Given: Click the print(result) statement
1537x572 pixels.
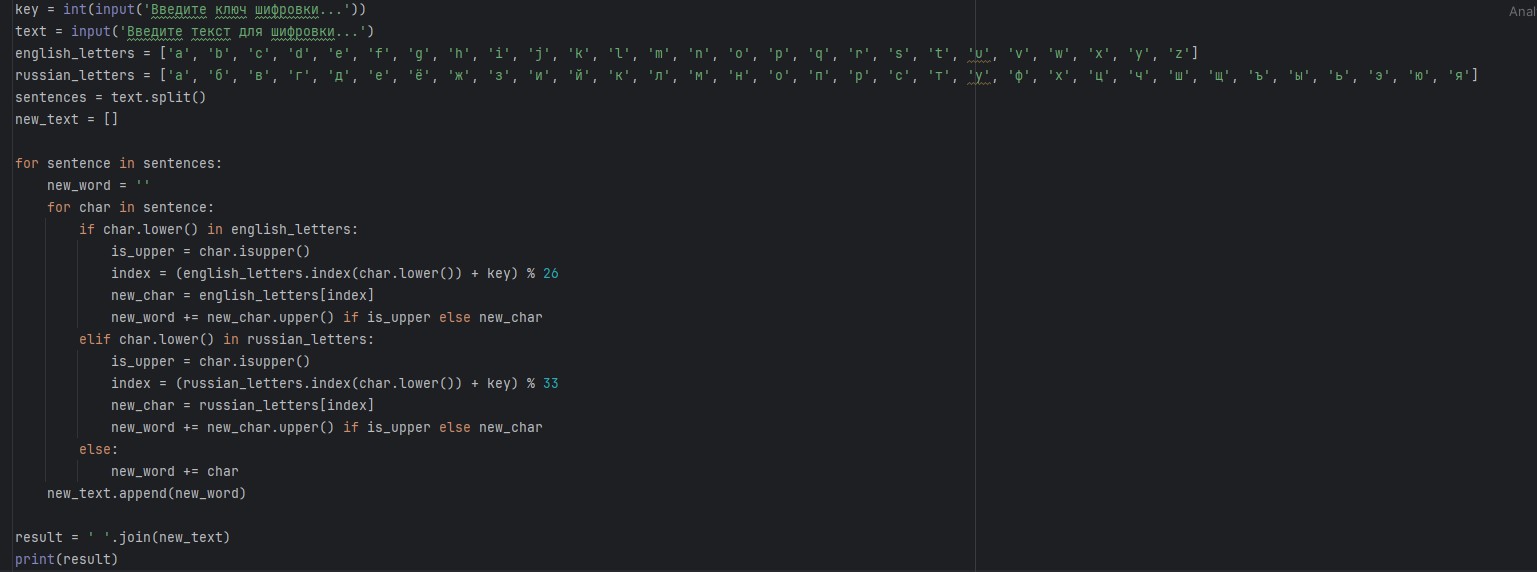Looking at the screenshot, I should 66,559.
